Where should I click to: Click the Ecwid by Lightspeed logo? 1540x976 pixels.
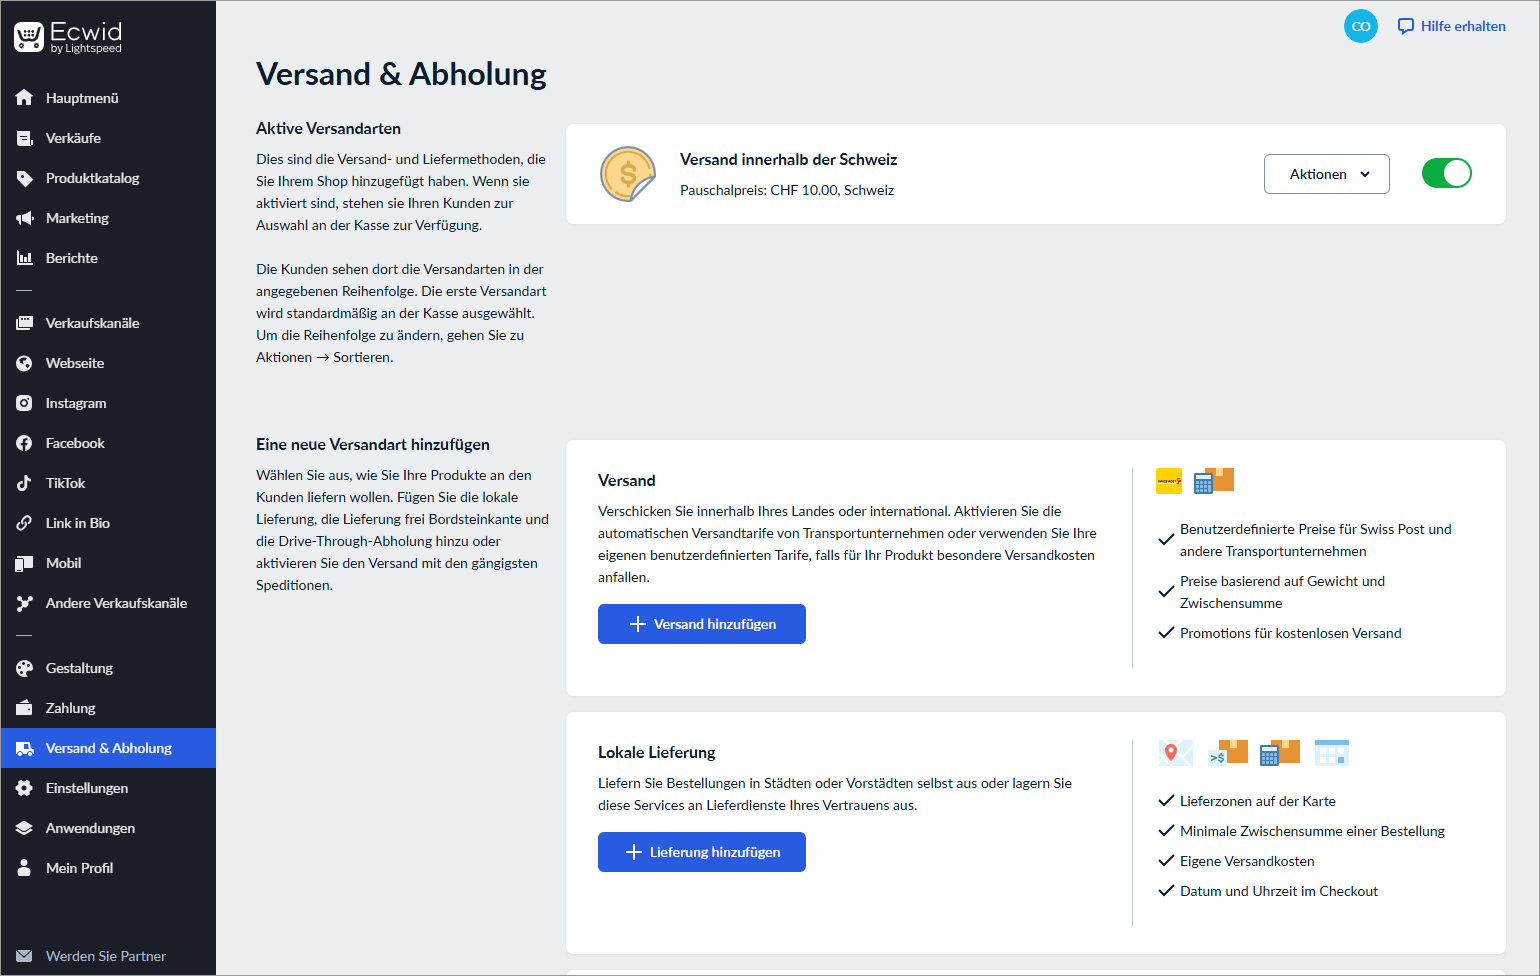(x=68, y=37)
